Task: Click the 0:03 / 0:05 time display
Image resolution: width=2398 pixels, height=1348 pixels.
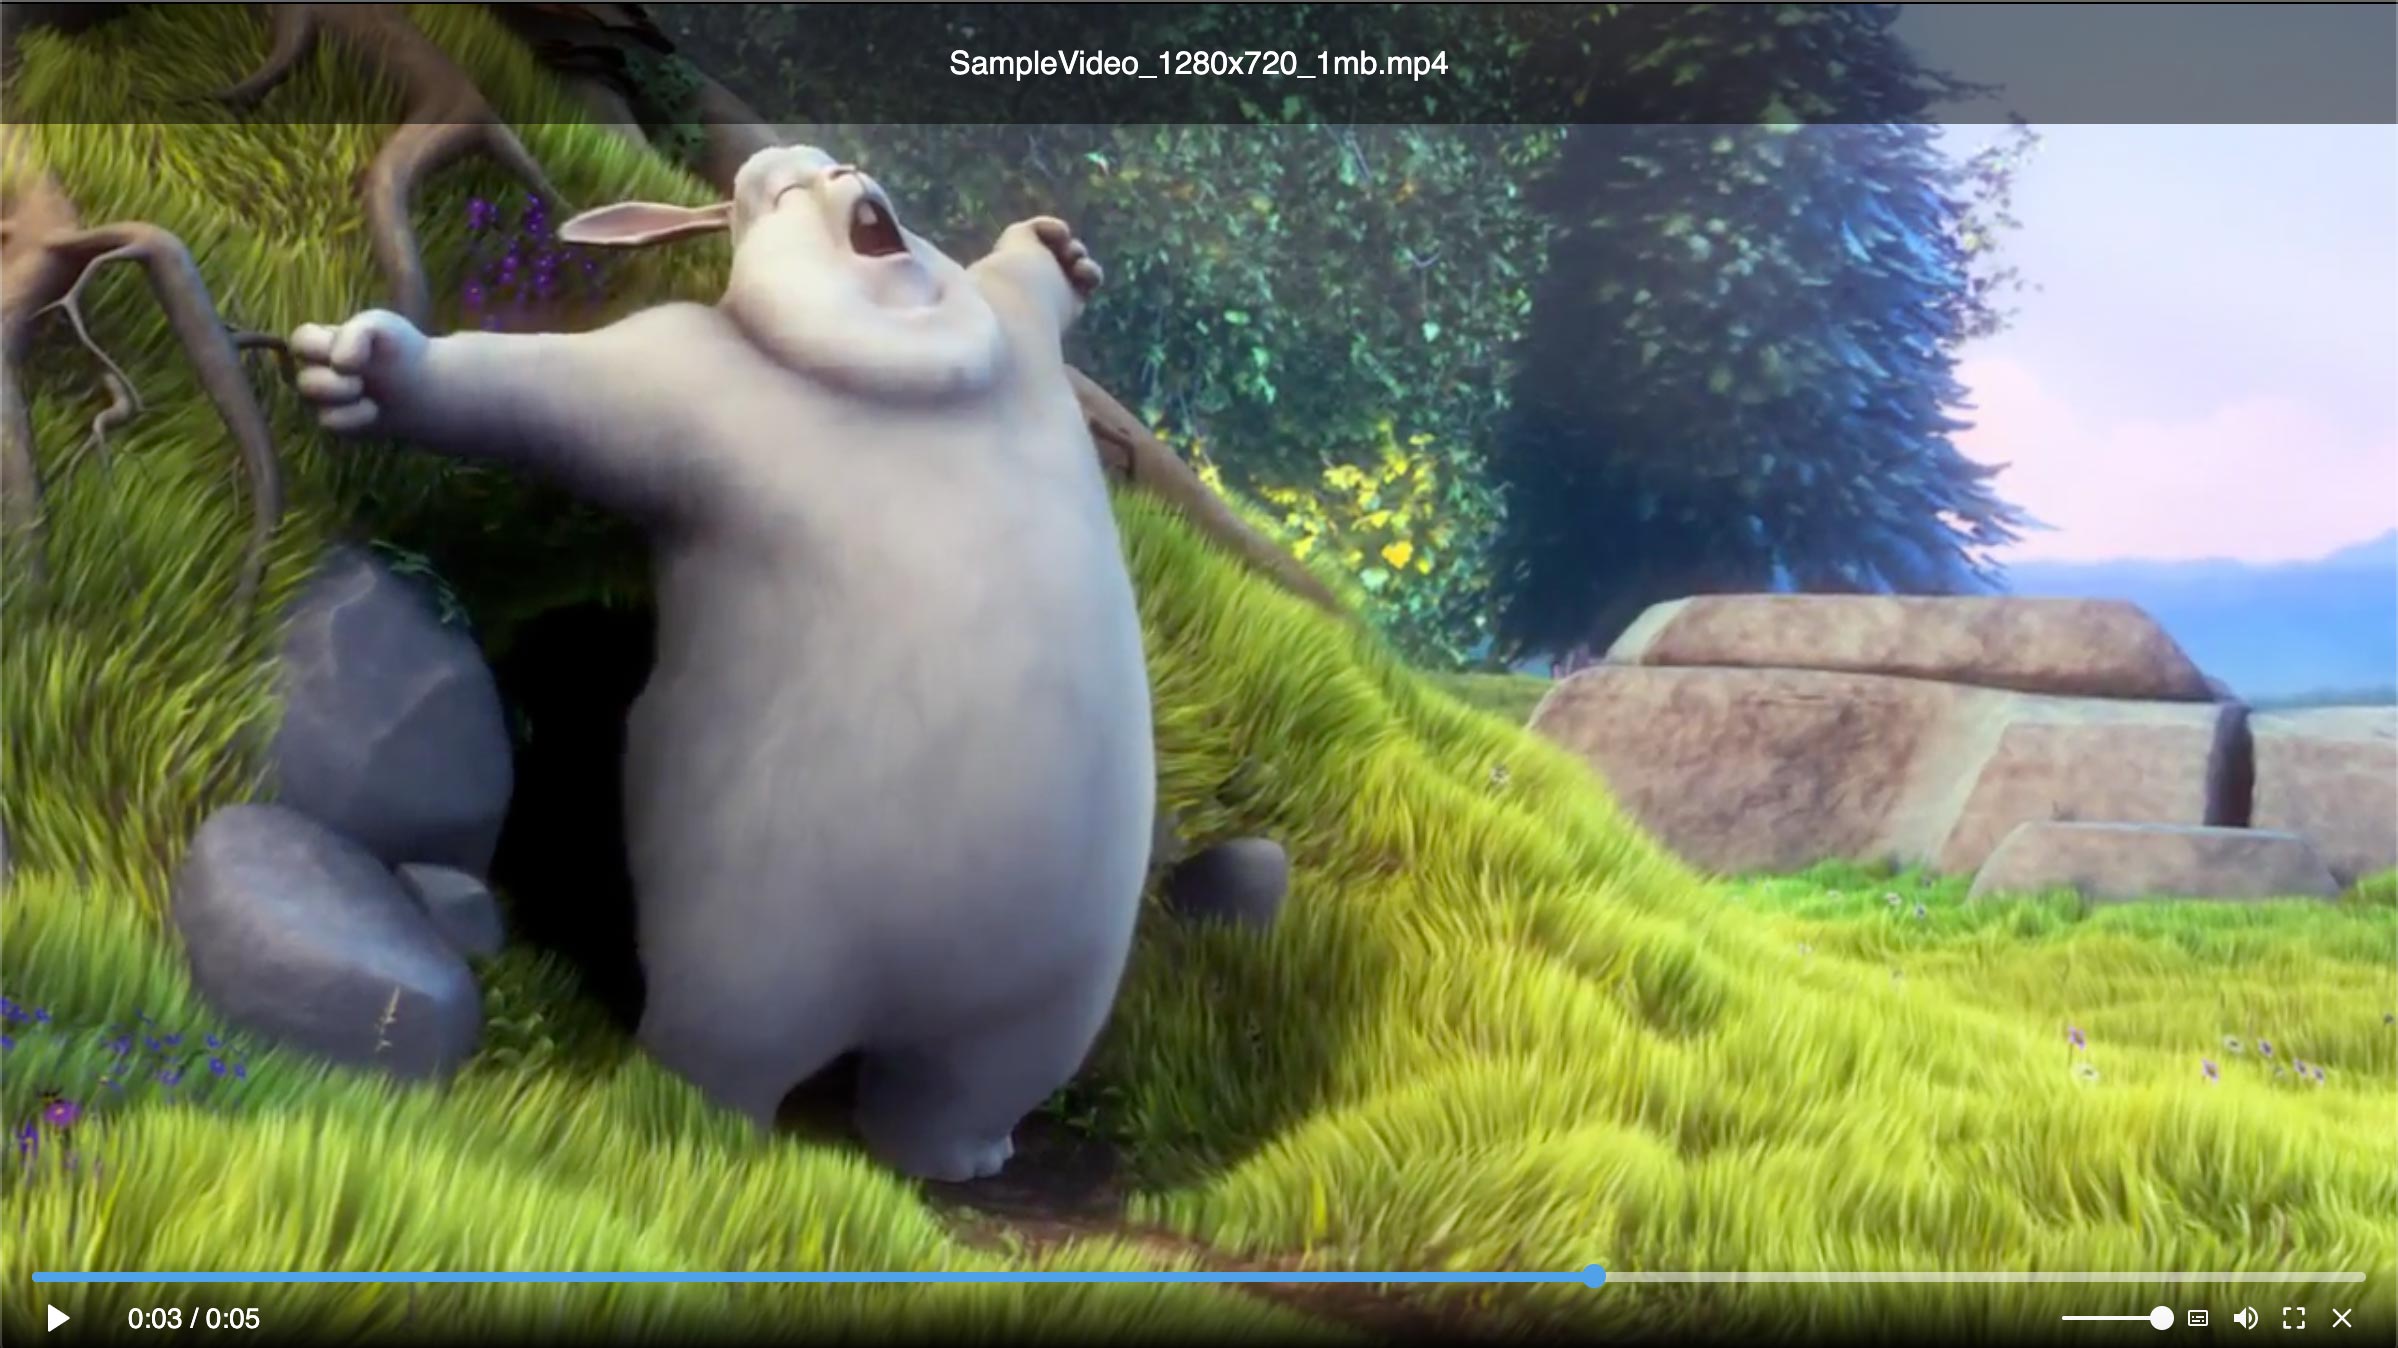Action: [194, 1318]
